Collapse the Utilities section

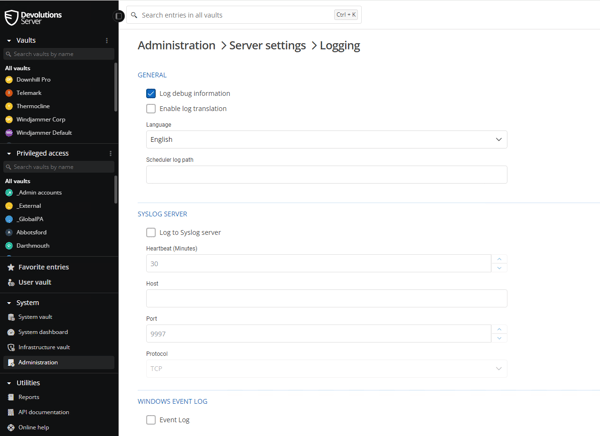[9, 383]
